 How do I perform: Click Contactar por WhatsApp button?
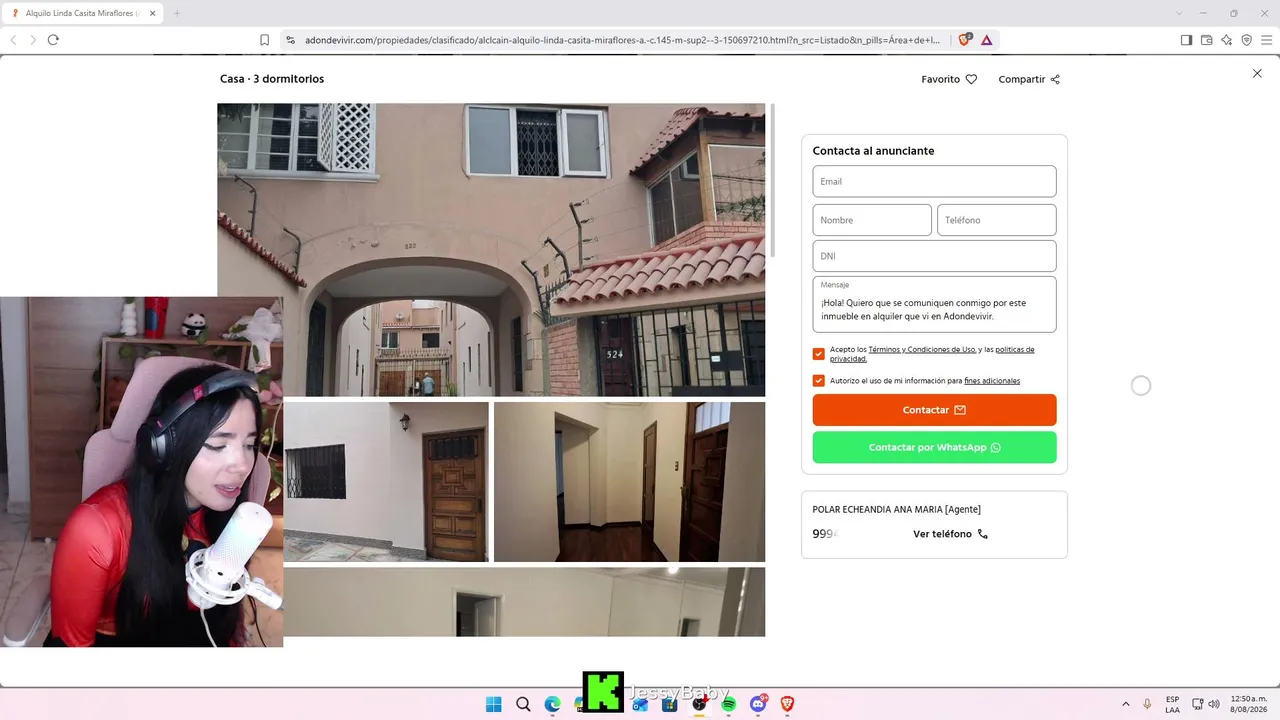(934, 447)
